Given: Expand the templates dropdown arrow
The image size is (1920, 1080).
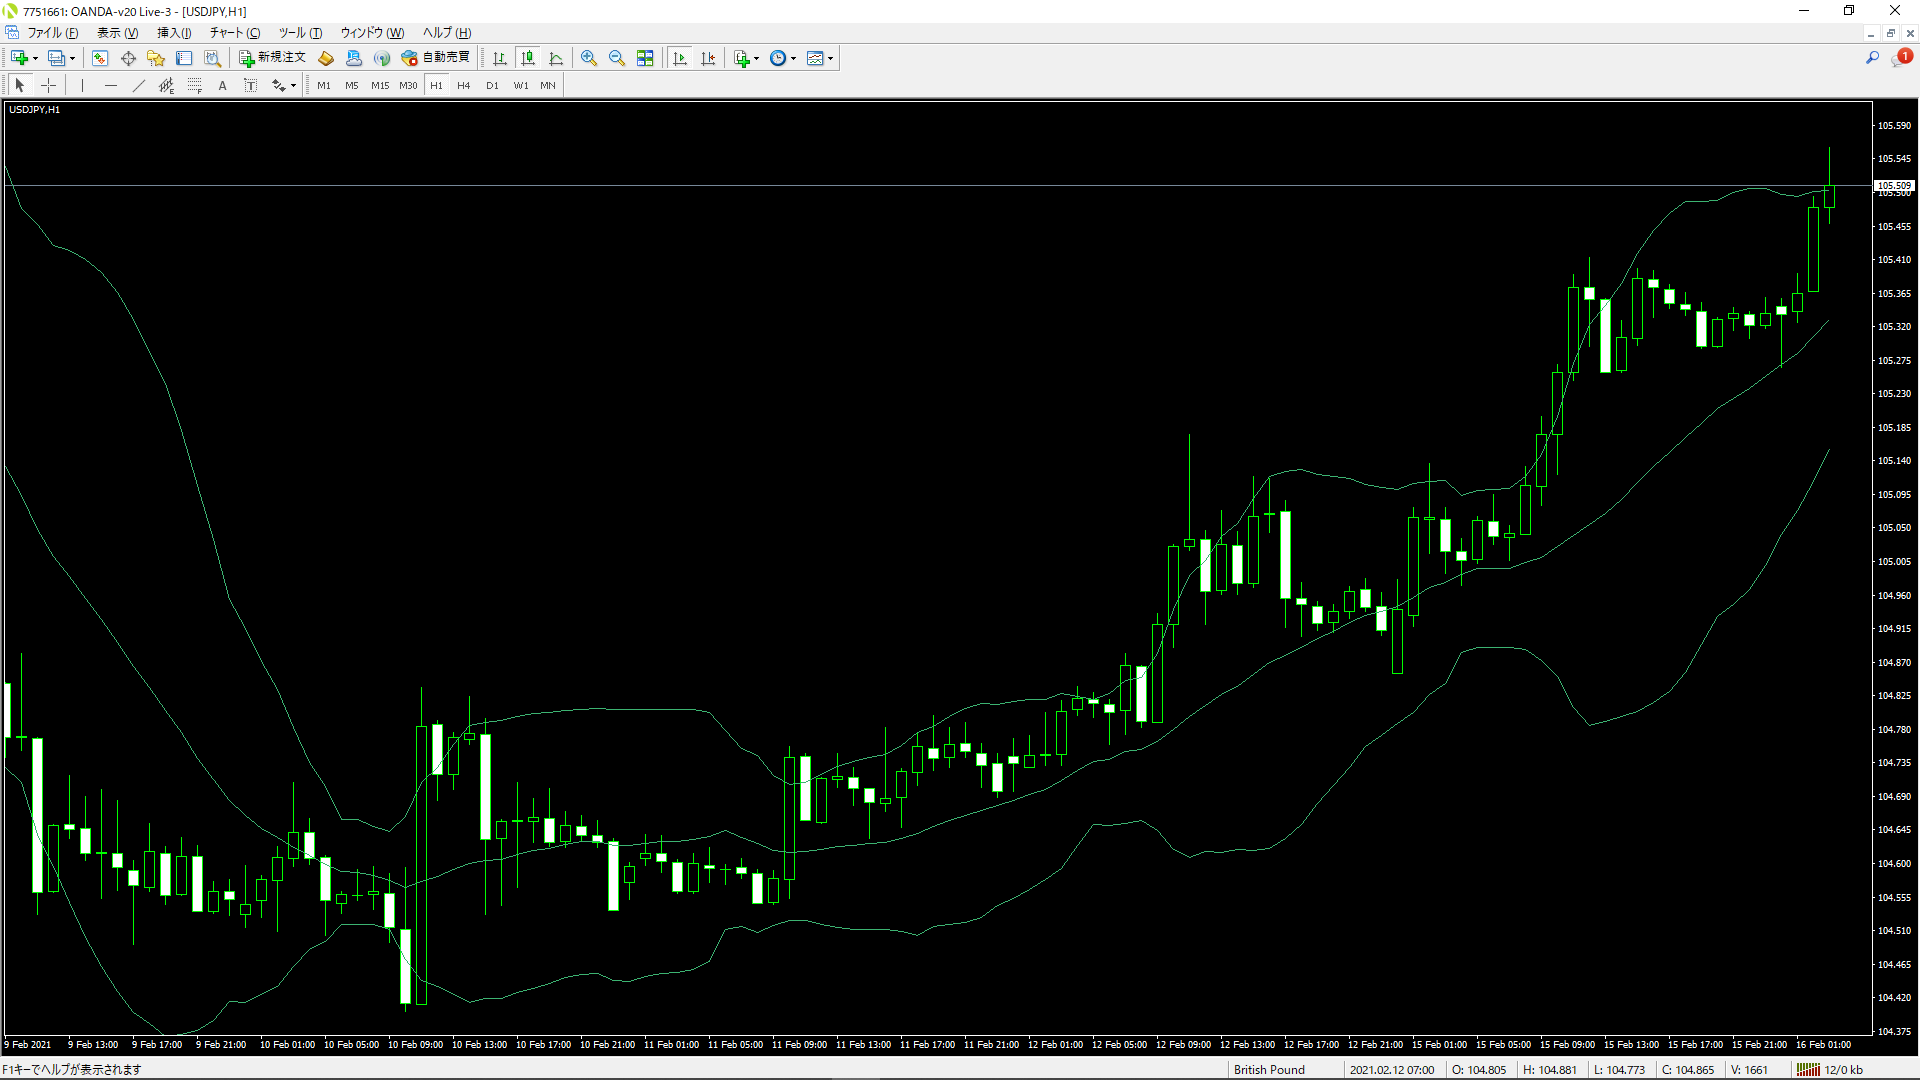Looking at the screenshot, I should pos(831,58).
